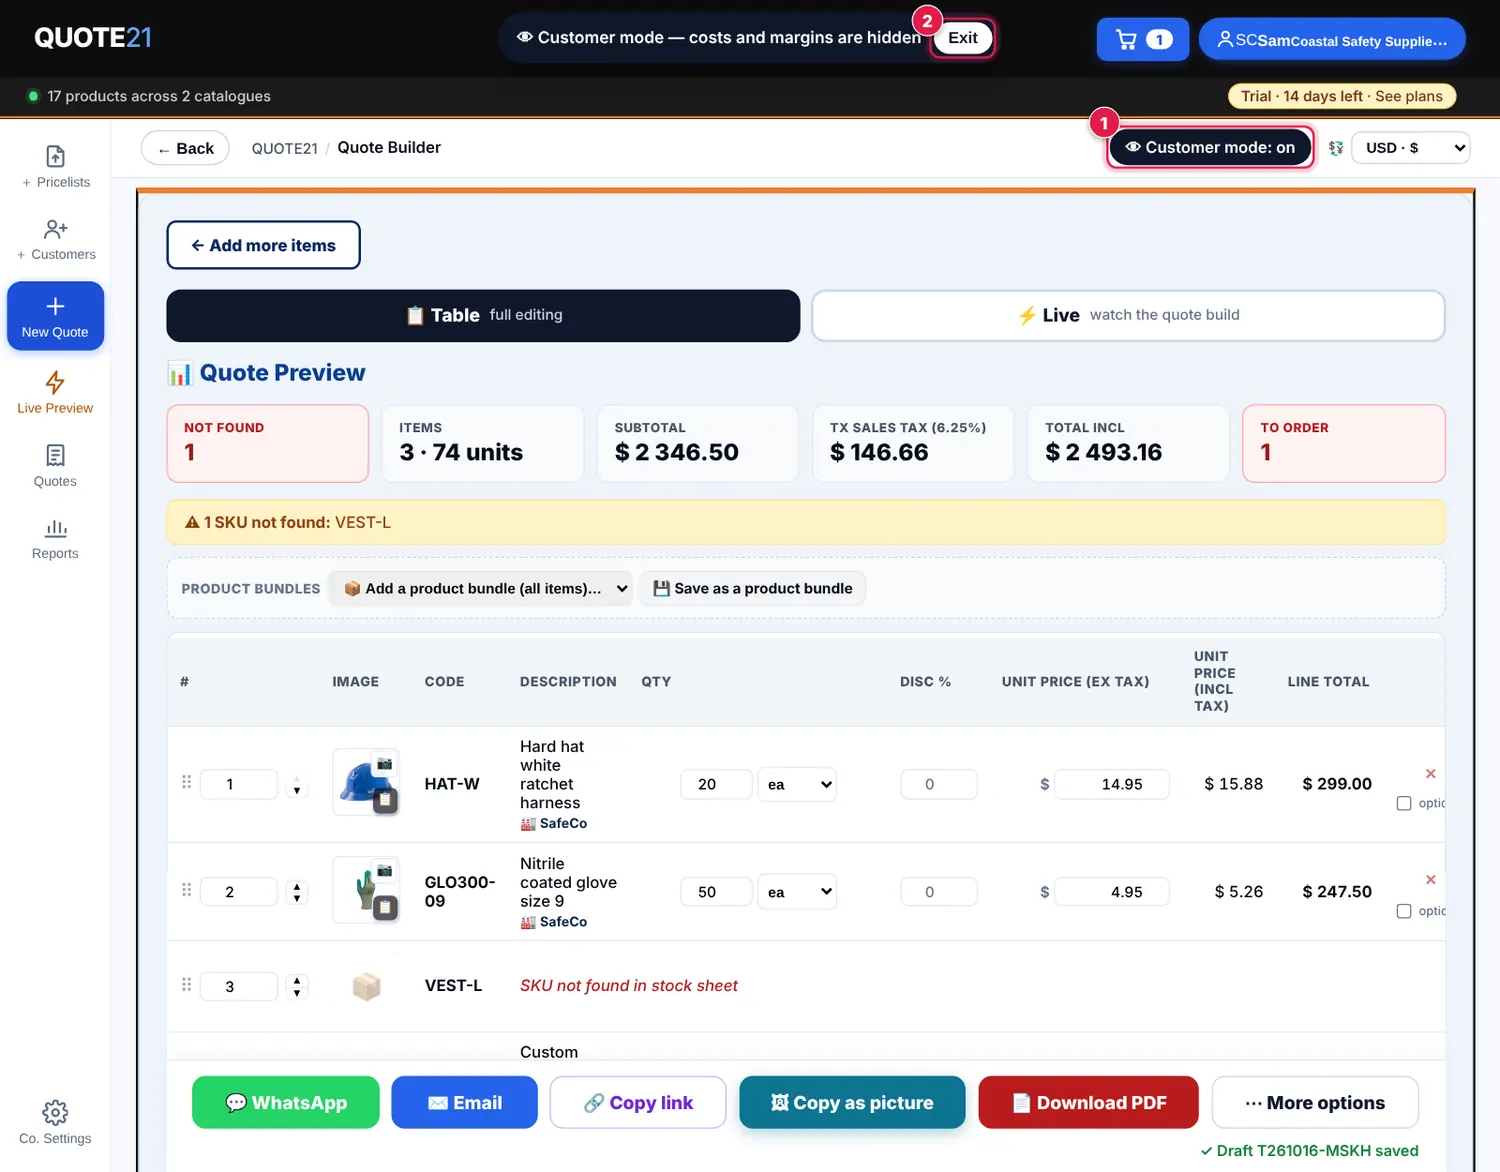This screenshot has width=1500, height=1172.
Task: Go Back
Action: [x=185, y=148]
